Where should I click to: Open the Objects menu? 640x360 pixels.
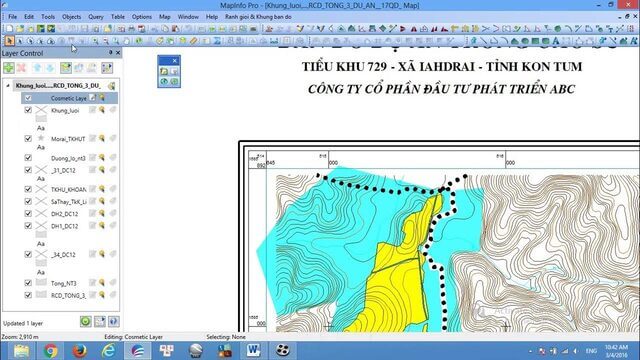71,17
